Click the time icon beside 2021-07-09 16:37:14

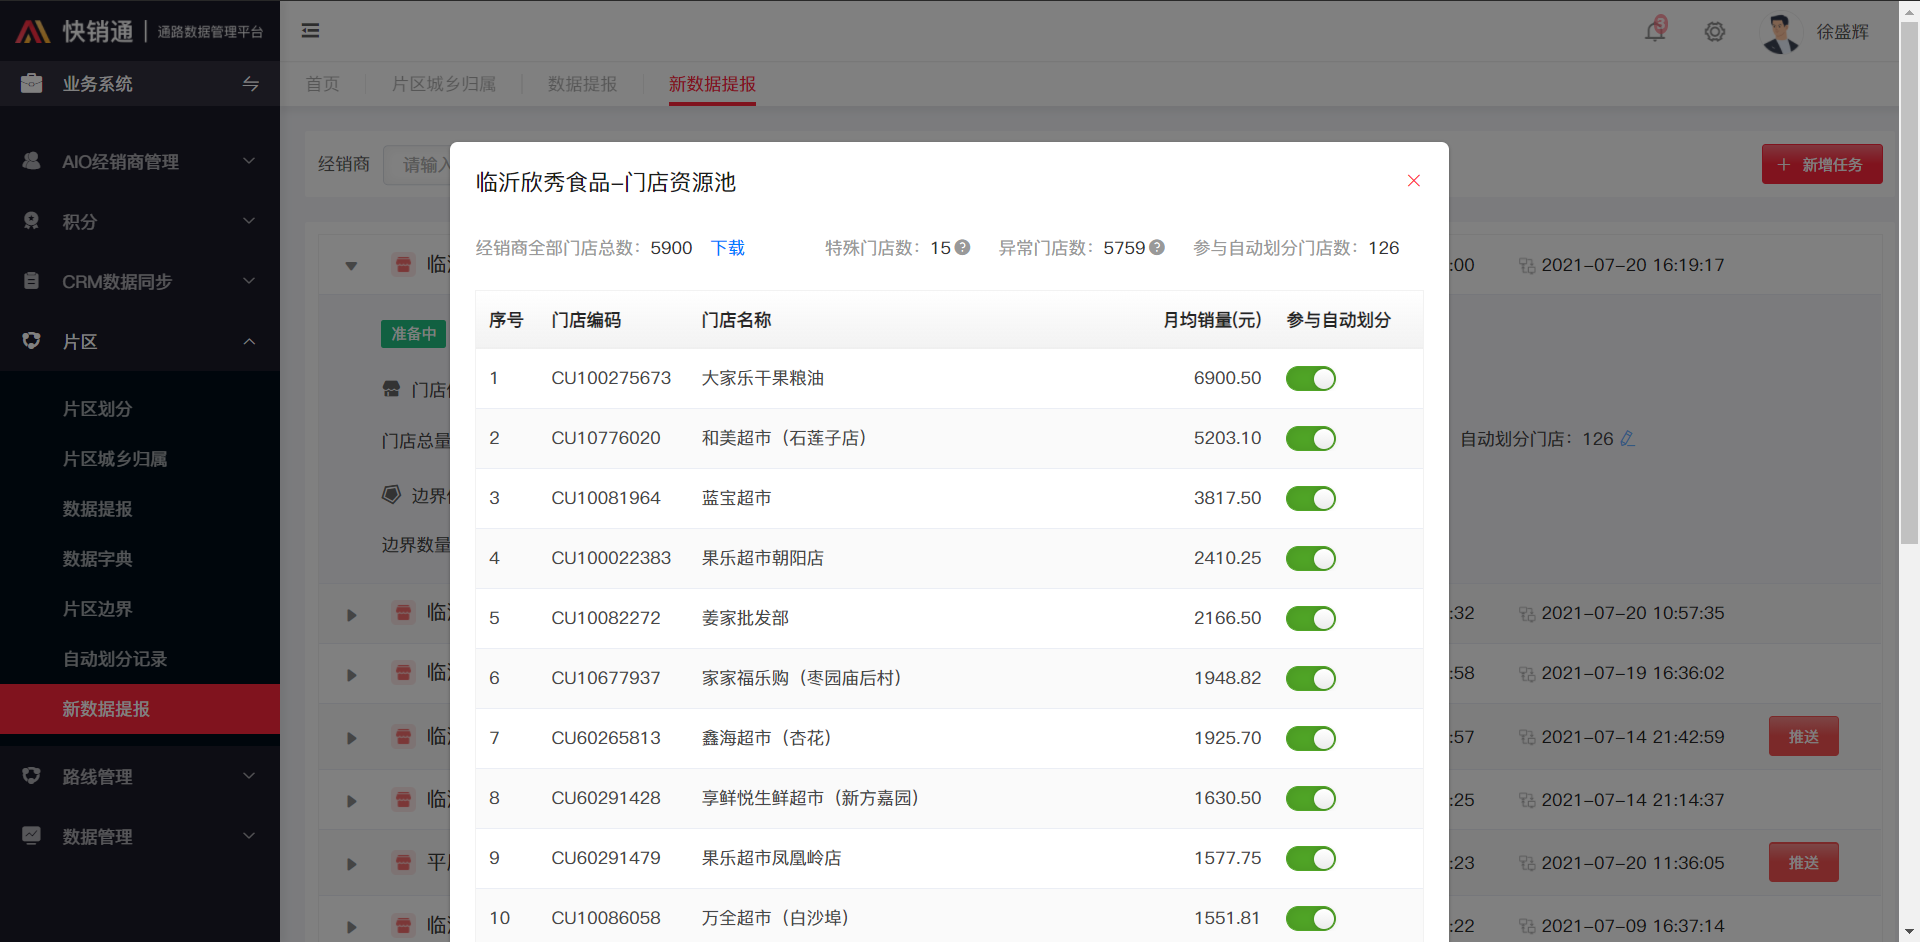click(x=1527, y=927)
